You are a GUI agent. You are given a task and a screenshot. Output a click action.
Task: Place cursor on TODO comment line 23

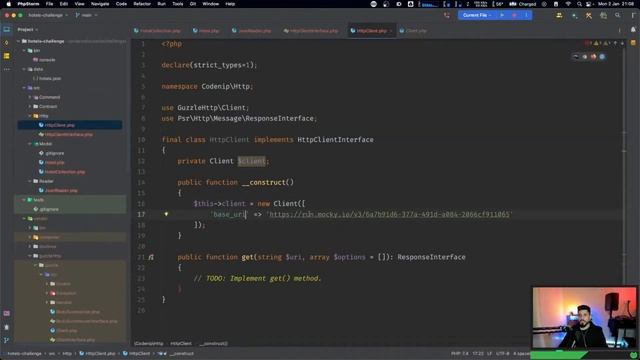tap(258, 278)
